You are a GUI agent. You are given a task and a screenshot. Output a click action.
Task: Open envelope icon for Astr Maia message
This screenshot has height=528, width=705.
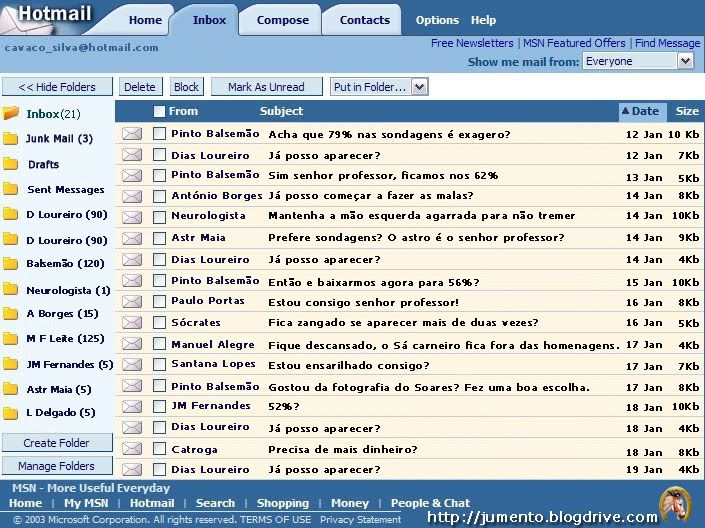pos(132,238)
